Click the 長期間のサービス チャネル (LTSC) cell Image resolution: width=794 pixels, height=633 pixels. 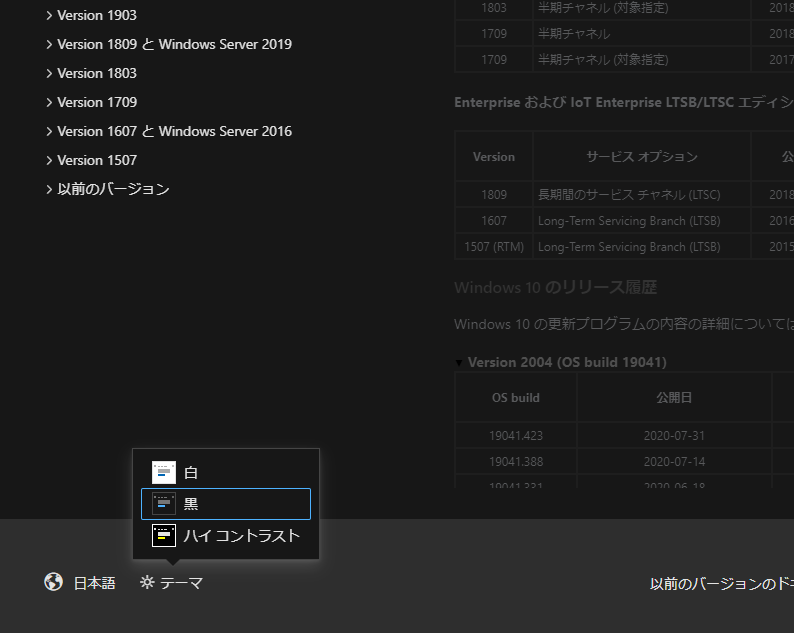click(642, 194)
